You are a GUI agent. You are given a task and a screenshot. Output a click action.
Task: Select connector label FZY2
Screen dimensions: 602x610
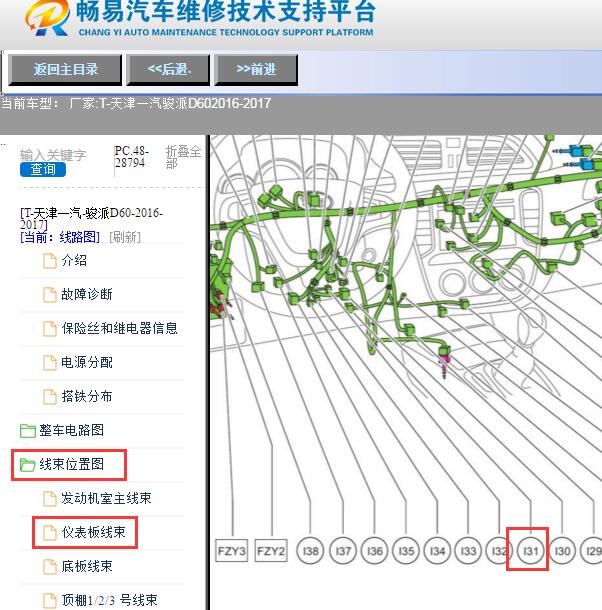tap(271, 551)
